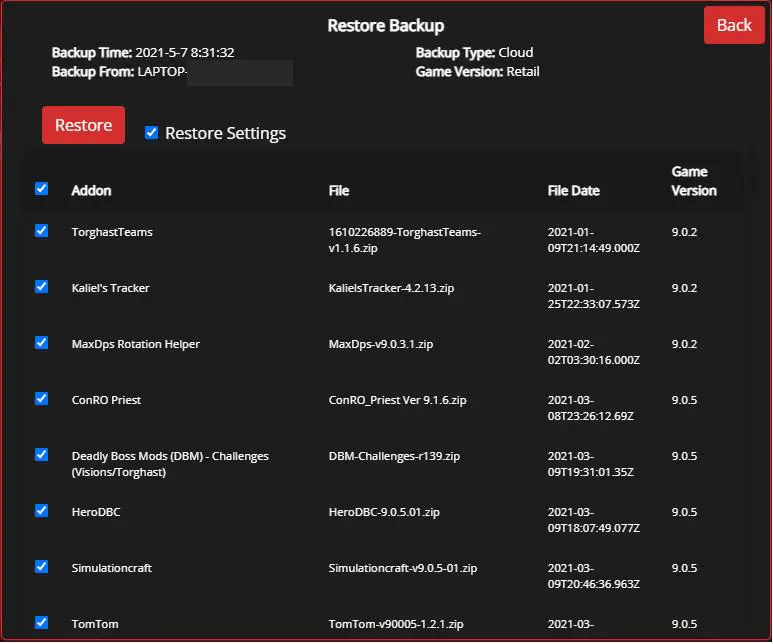This screenshot has width=773, height=644.
Task: Click the Game Version value Retail
Action: (523, 72)
